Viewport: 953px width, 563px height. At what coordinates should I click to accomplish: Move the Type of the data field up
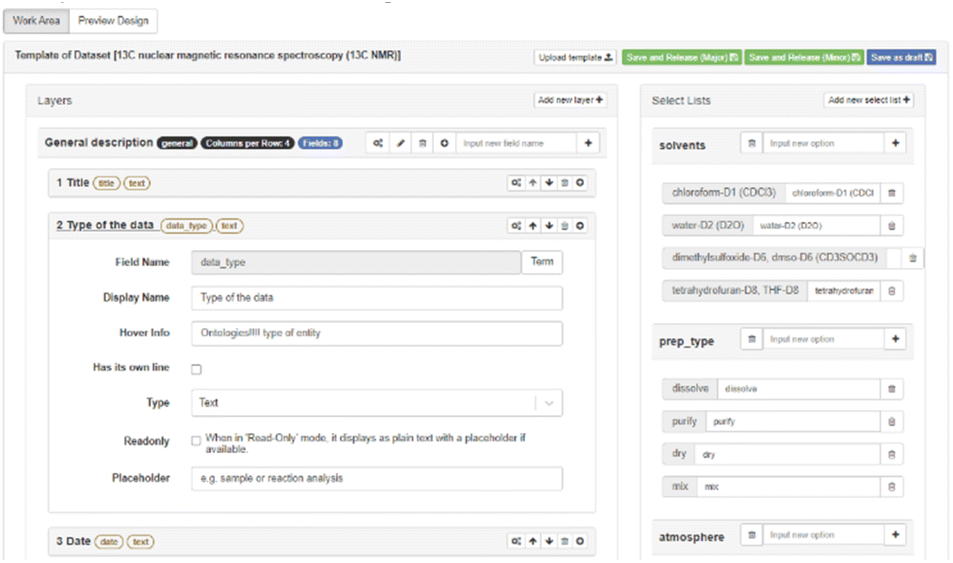532,226
